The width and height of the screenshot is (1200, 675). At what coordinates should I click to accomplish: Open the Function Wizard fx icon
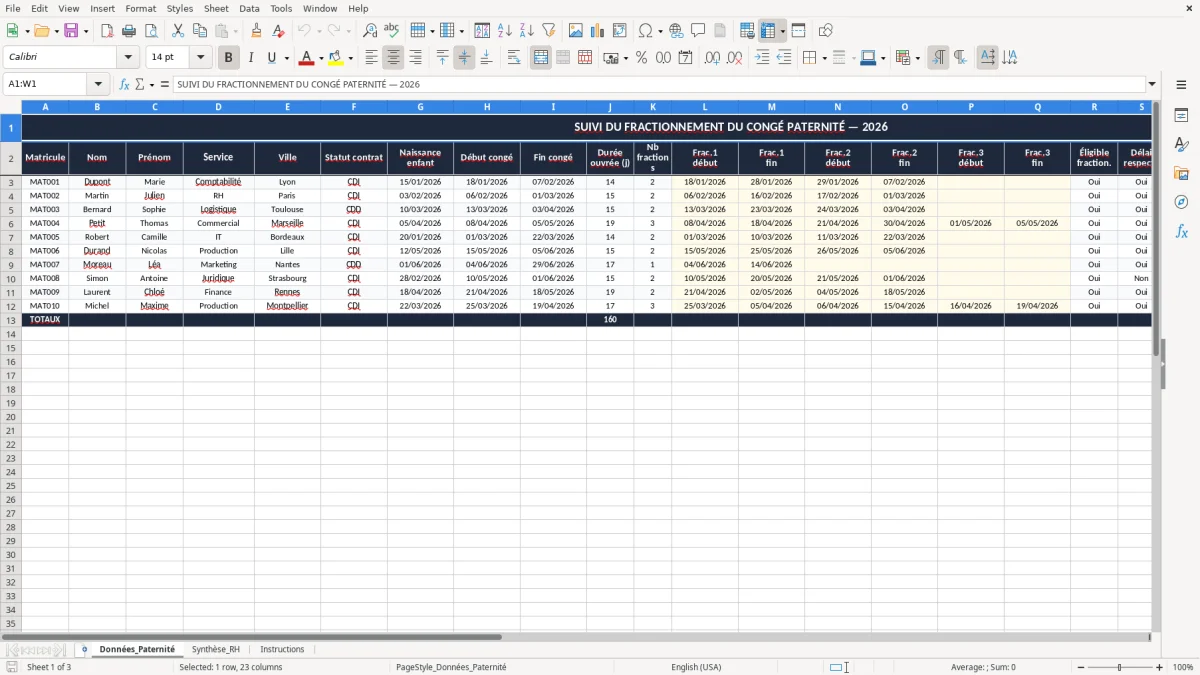coord(125,85)
